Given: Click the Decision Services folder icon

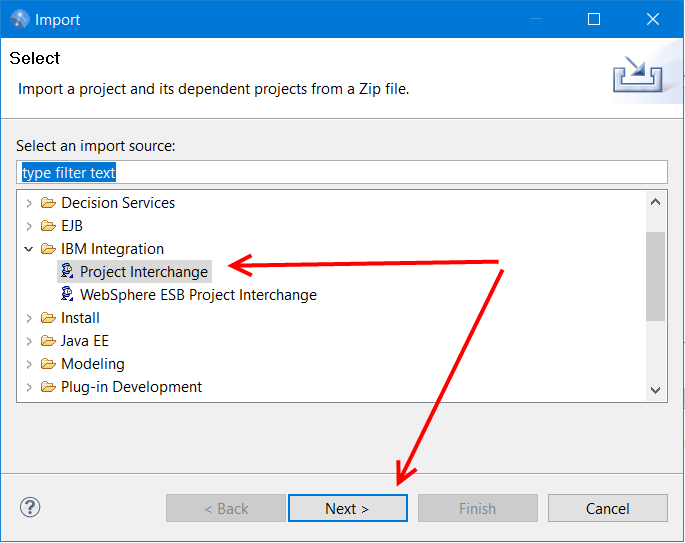Looking at the screenshot, I should (48, 203).
